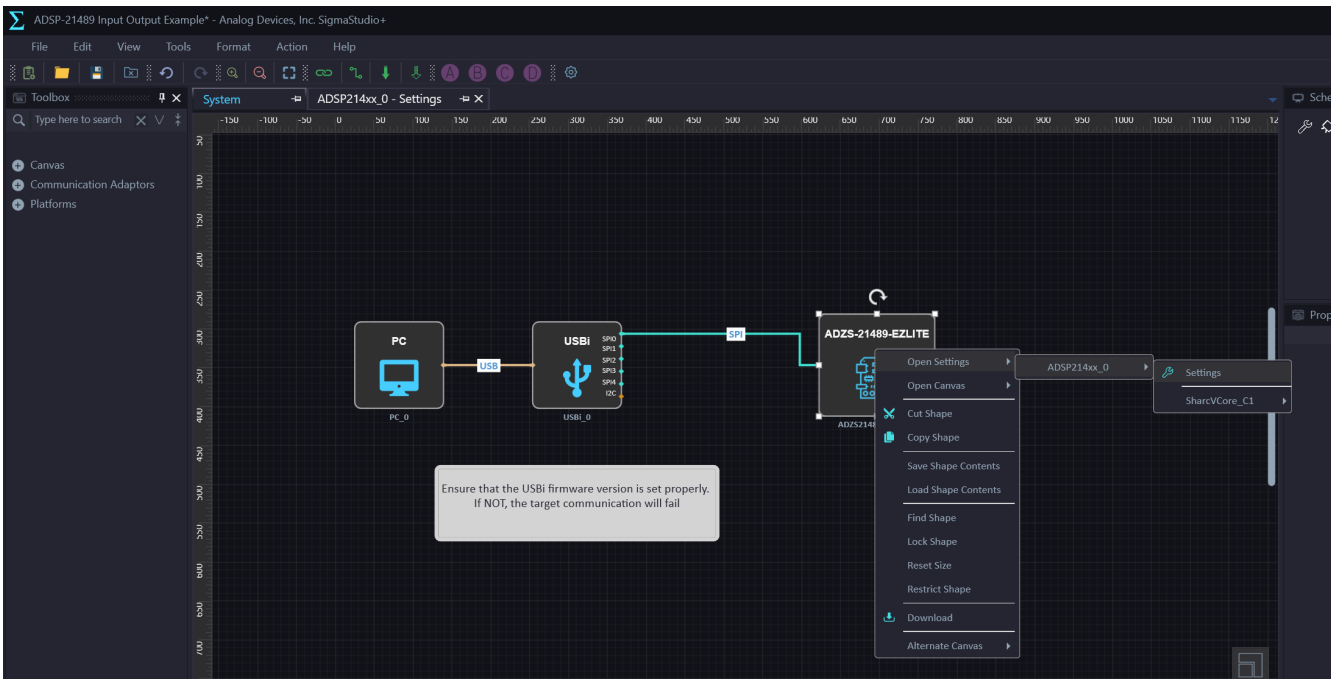The image size is (1339, 690).
Task: Choose Copy Shape in context menu
Action: coord(947,437)
